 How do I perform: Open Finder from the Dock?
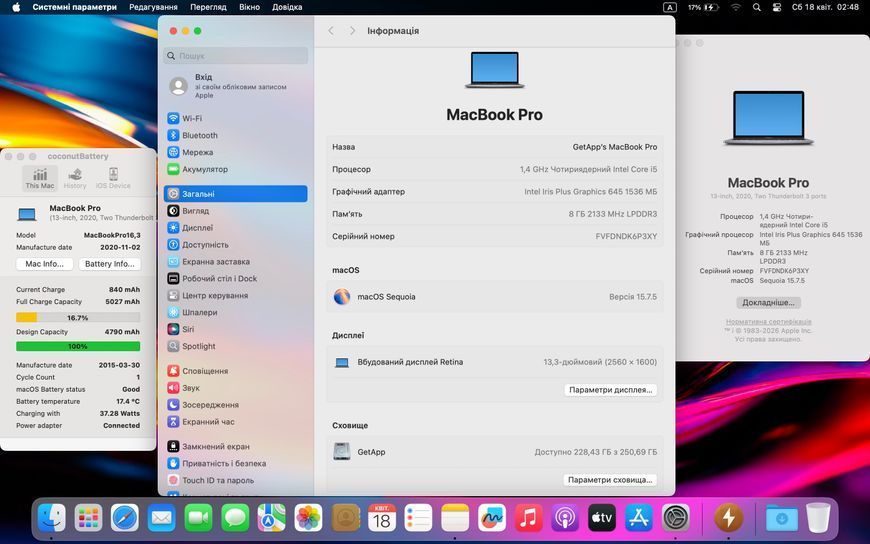pos(52,518)
